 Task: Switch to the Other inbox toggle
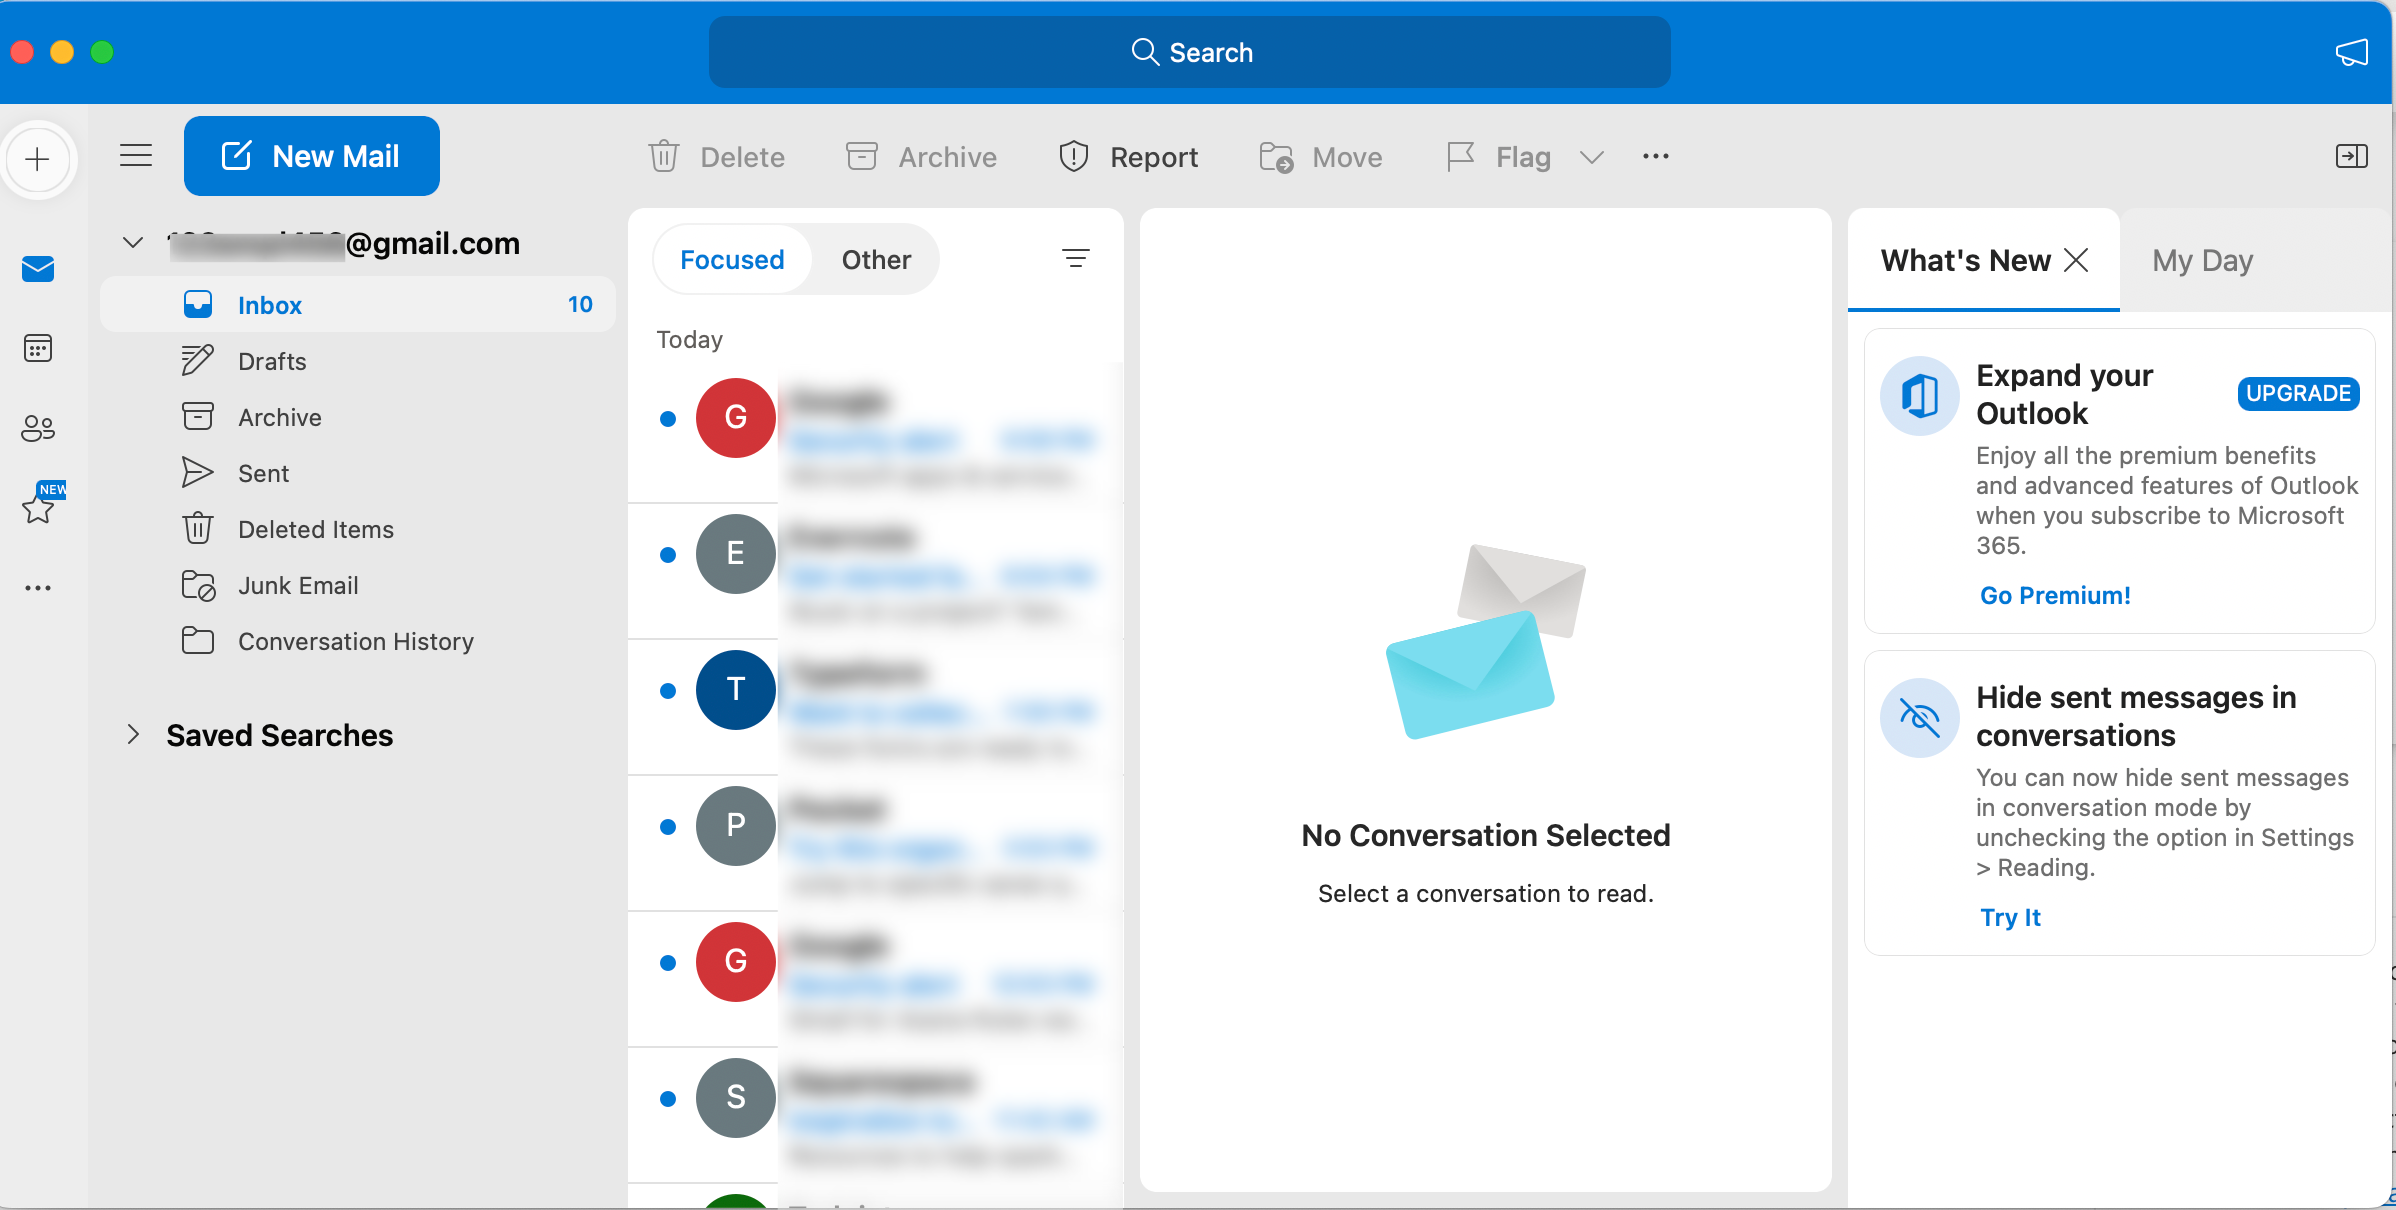coord(876,260)
